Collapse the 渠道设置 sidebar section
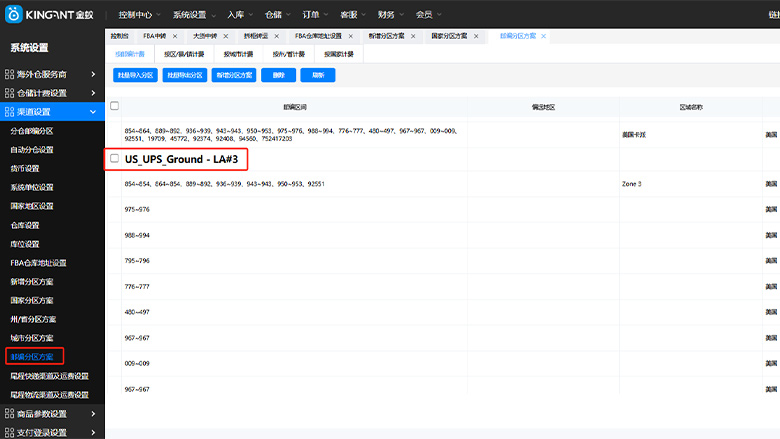780x439 pixels. (x=93, y=112)
